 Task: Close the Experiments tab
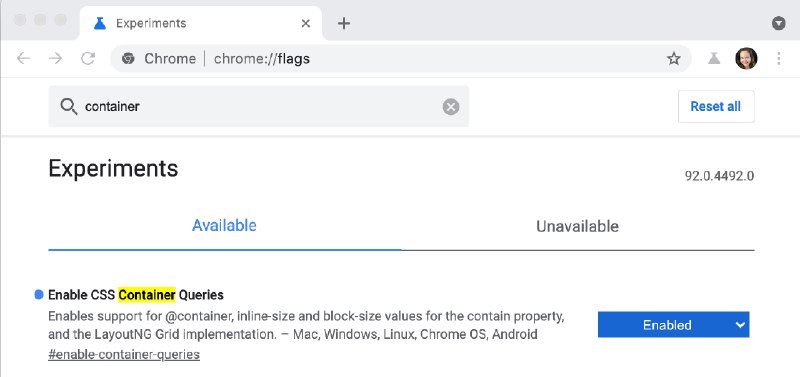pyautogui.click(x=306, y=23)
